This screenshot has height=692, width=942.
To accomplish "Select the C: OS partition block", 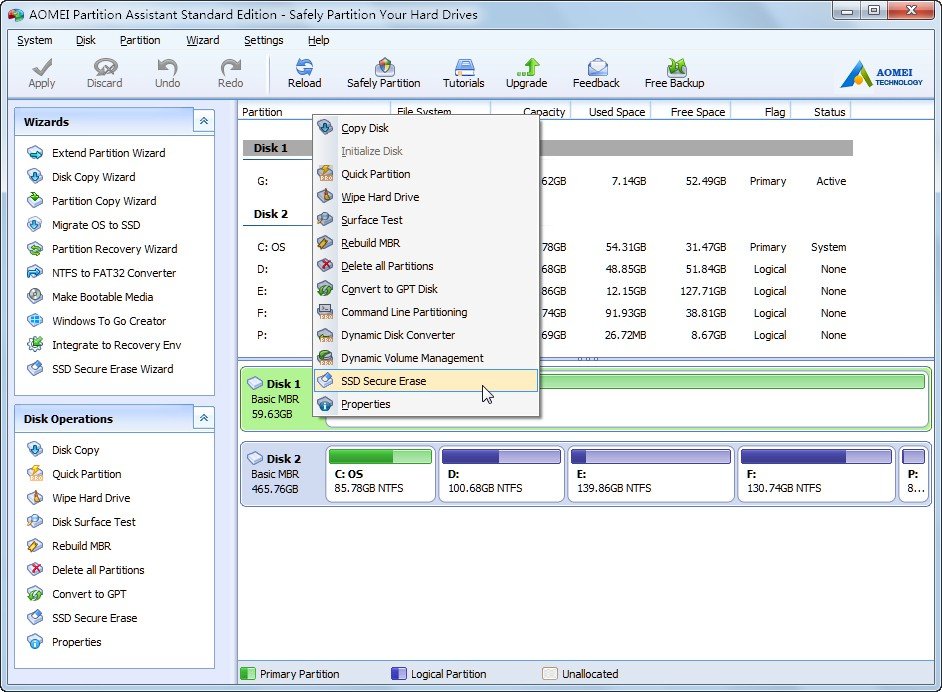I will pos(380,474).
